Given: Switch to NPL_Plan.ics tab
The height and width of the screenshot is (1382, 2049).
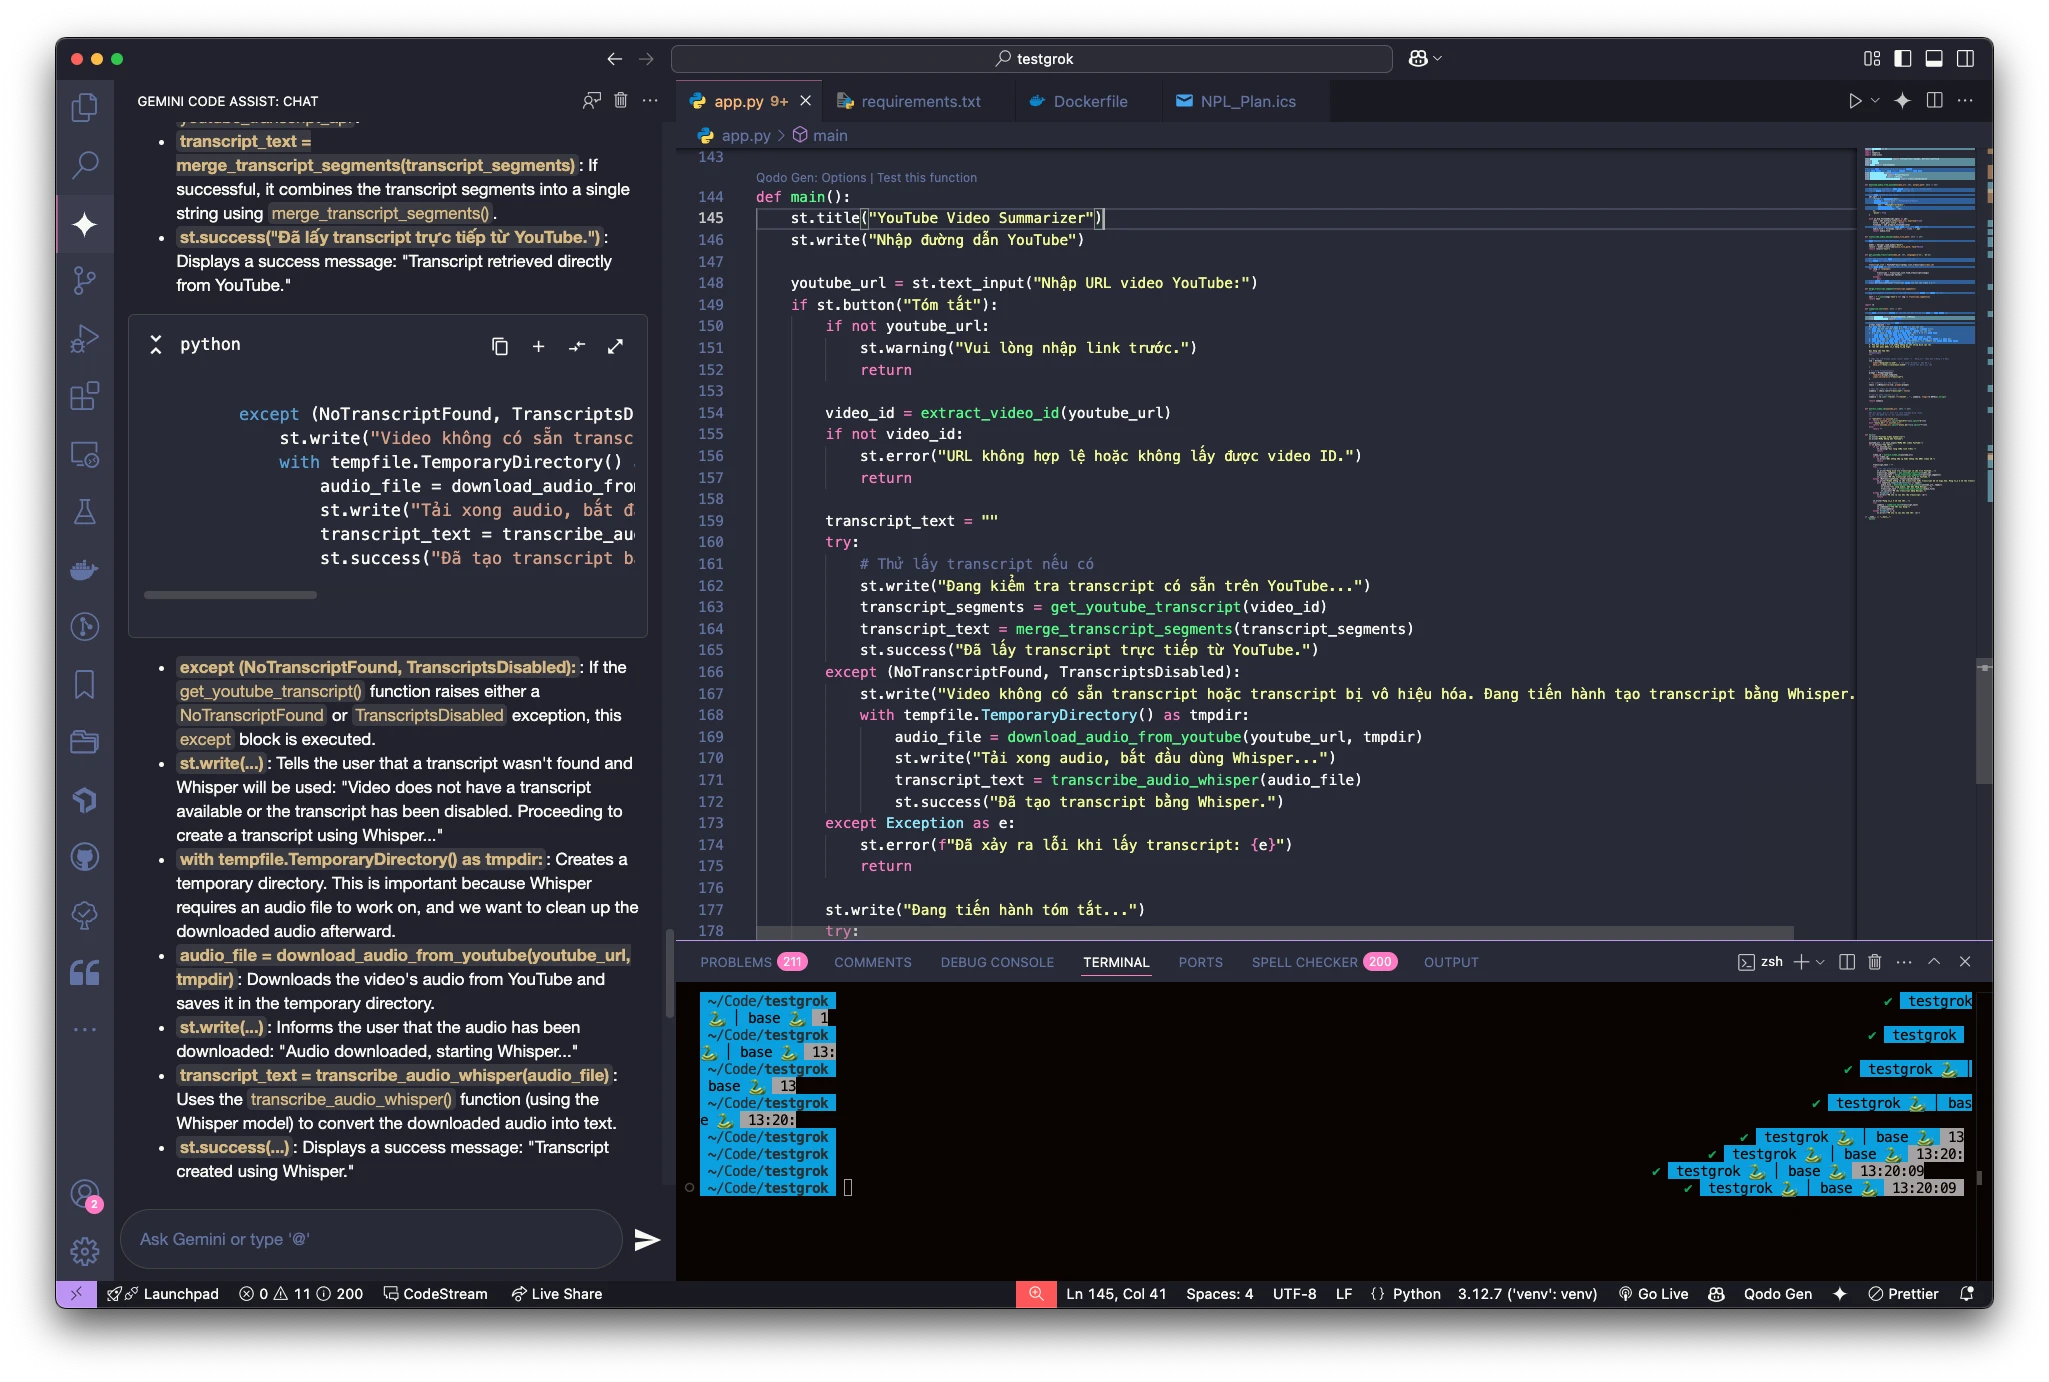Looking at the screenshot, I should pyautogui.click(x=1247, y=101).
